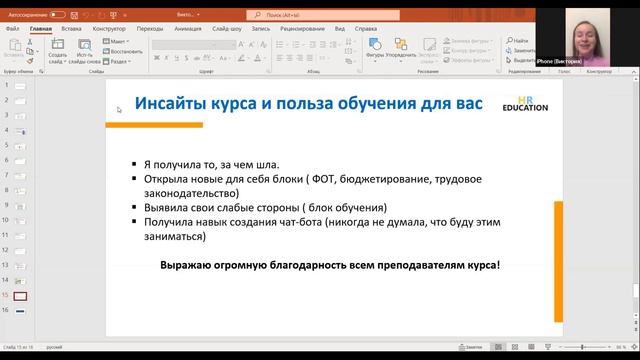
Task: Click the text highlight color icon
Action: [x=242, y=58]
